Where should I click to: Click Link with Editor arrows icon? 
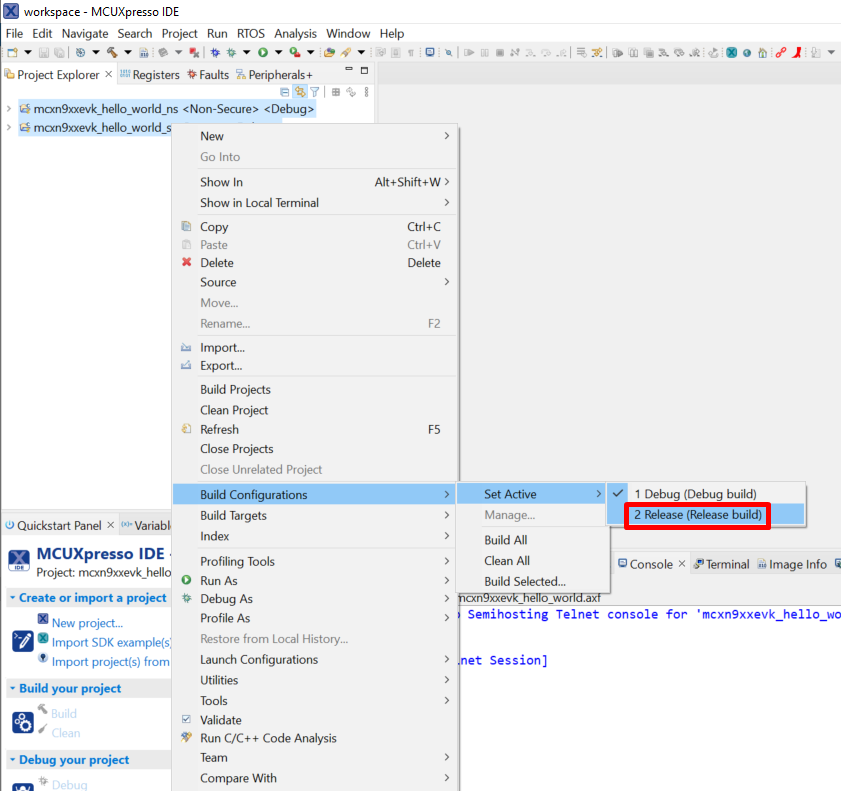click(x=300, y=92)
